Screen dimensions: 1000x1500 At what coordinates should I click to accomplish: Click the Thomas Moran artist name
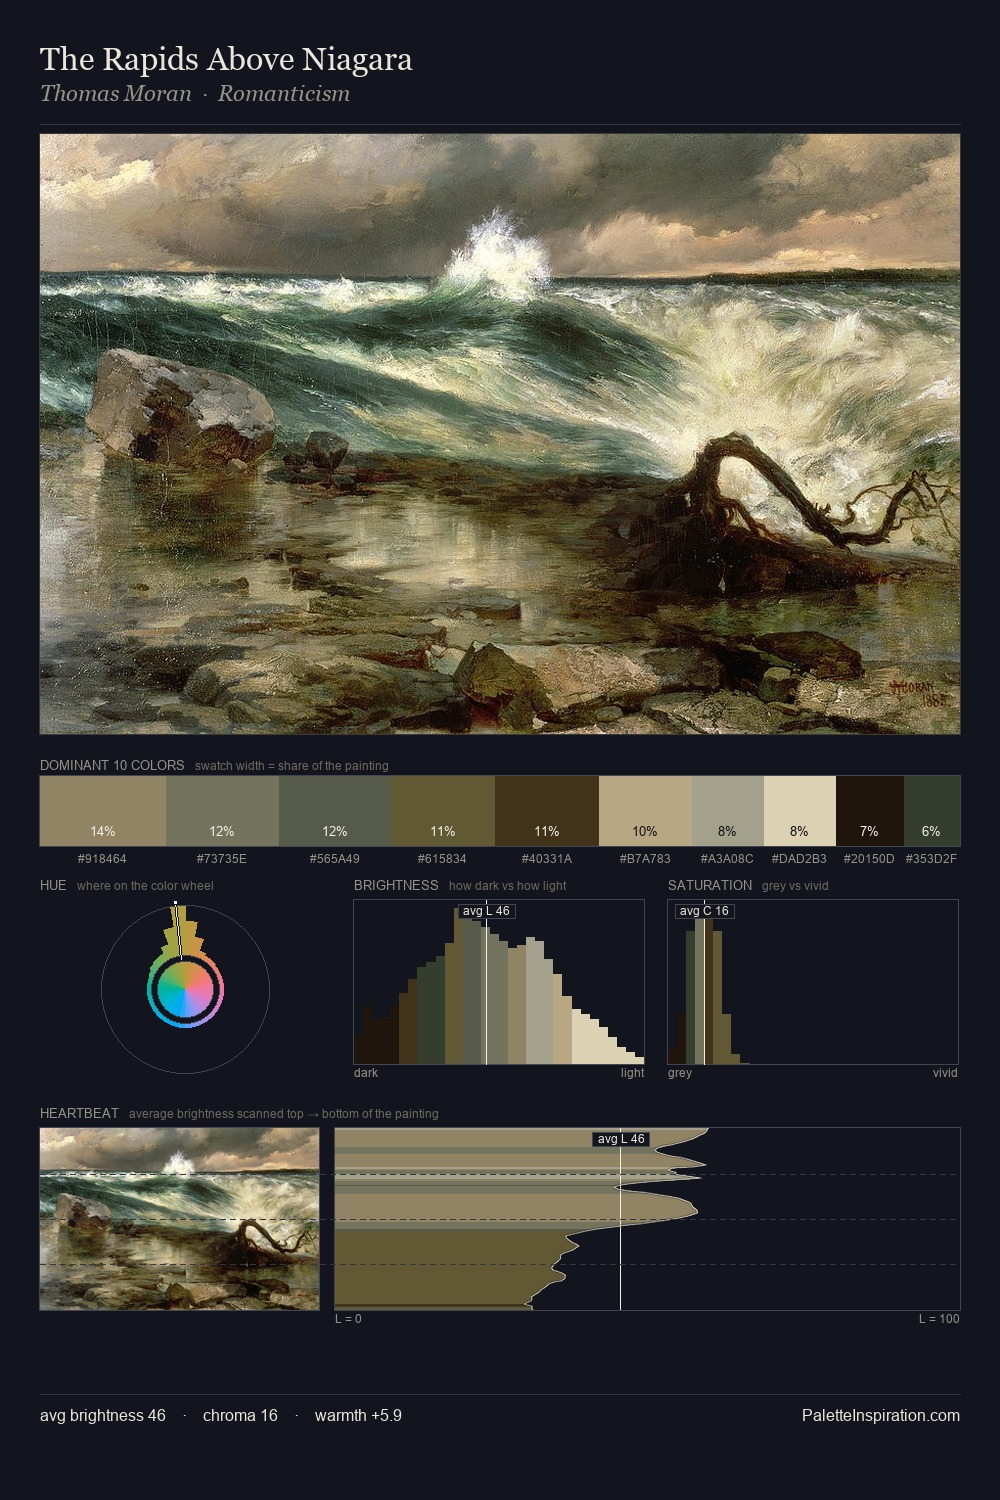click(x=115, y=94)
